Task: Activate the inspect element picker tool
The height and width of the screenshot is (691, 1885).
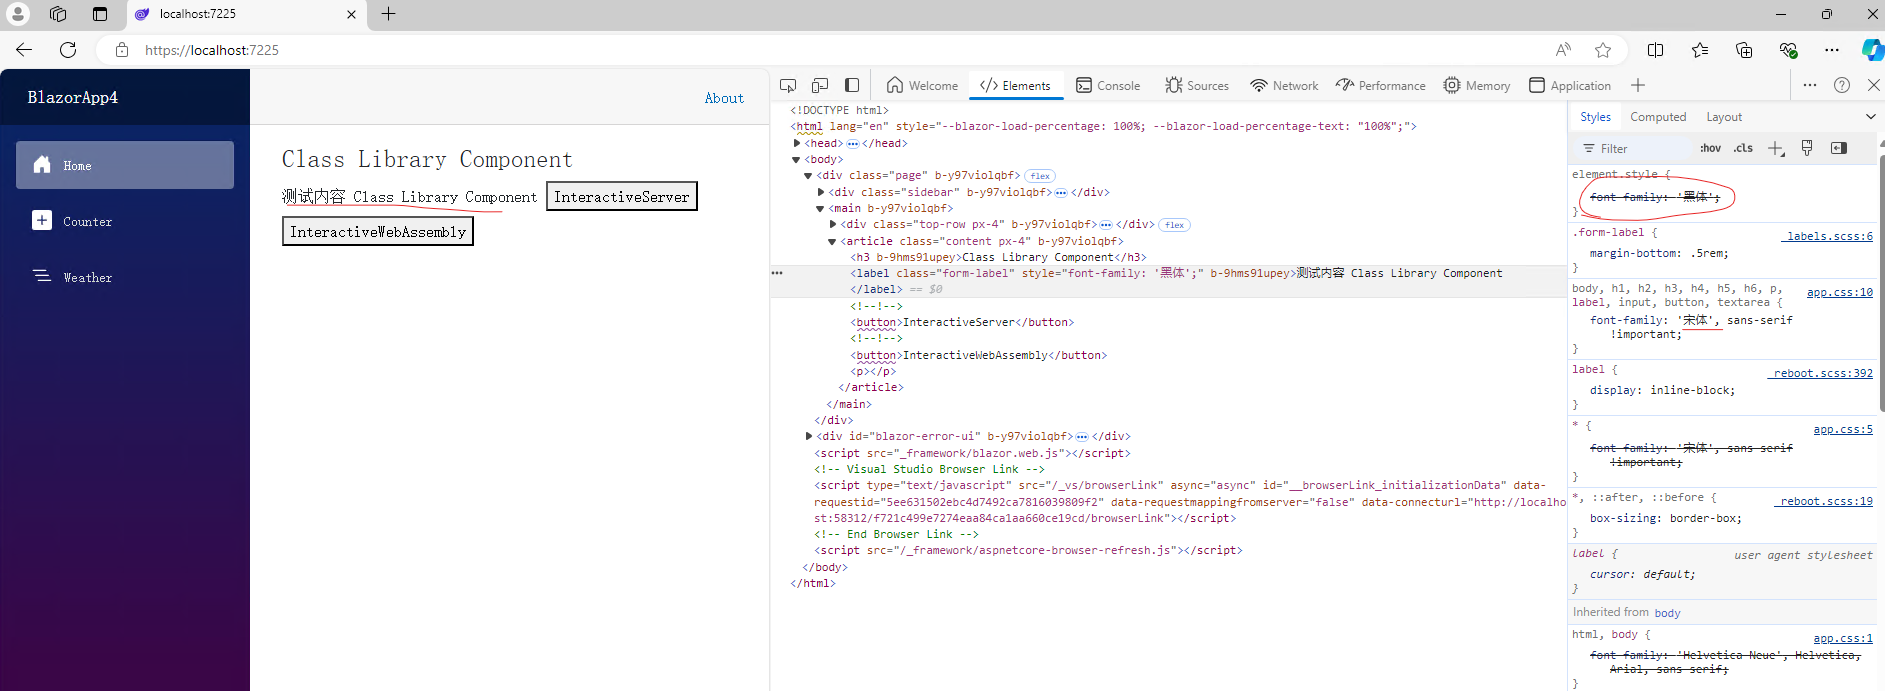Action: (x=788, y=86)
